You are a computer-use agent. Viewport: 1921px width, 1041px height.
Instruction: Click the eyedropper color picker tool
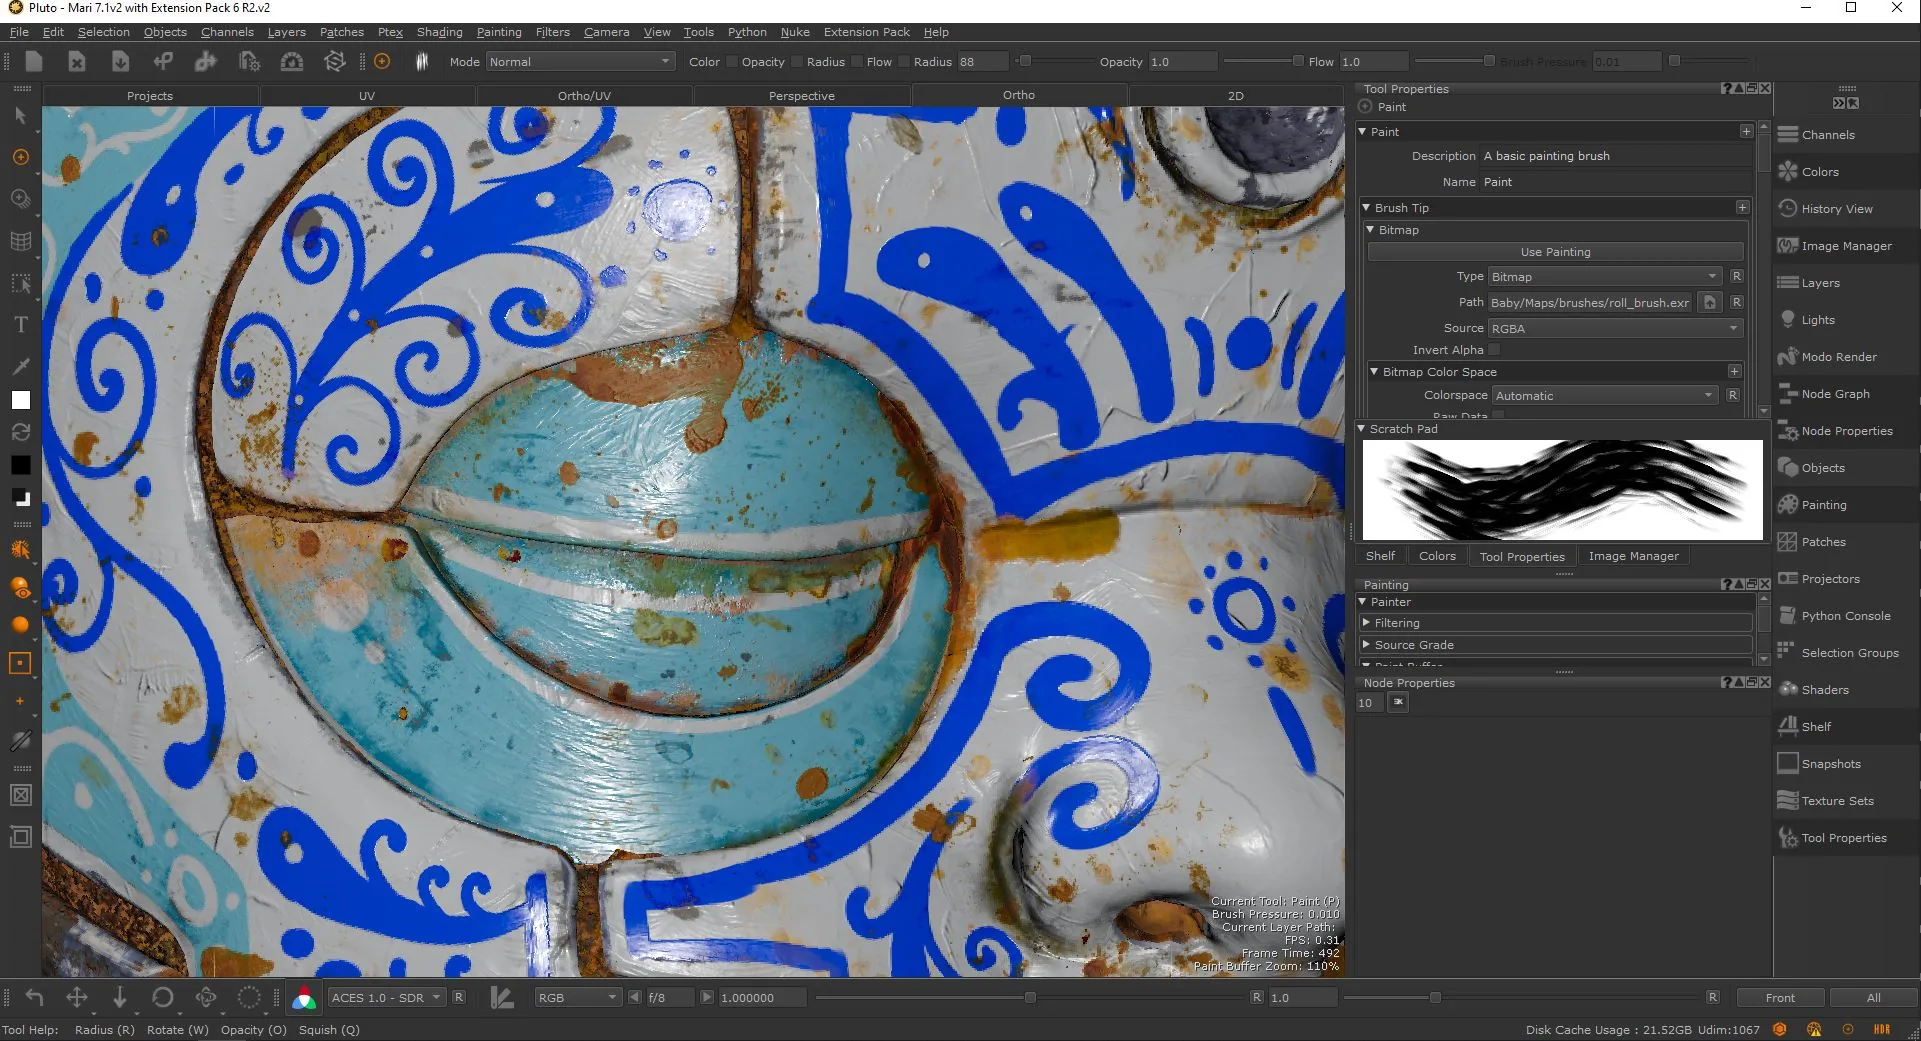pyautogui.click(x=20, y=366)
